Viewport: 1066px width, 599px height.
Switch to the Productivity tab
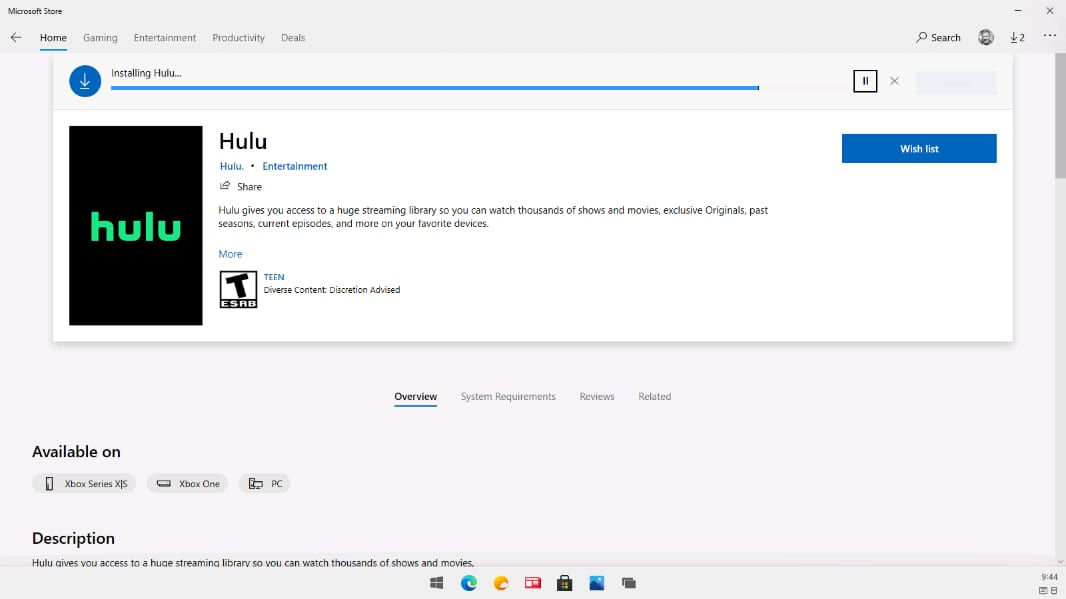238,38
